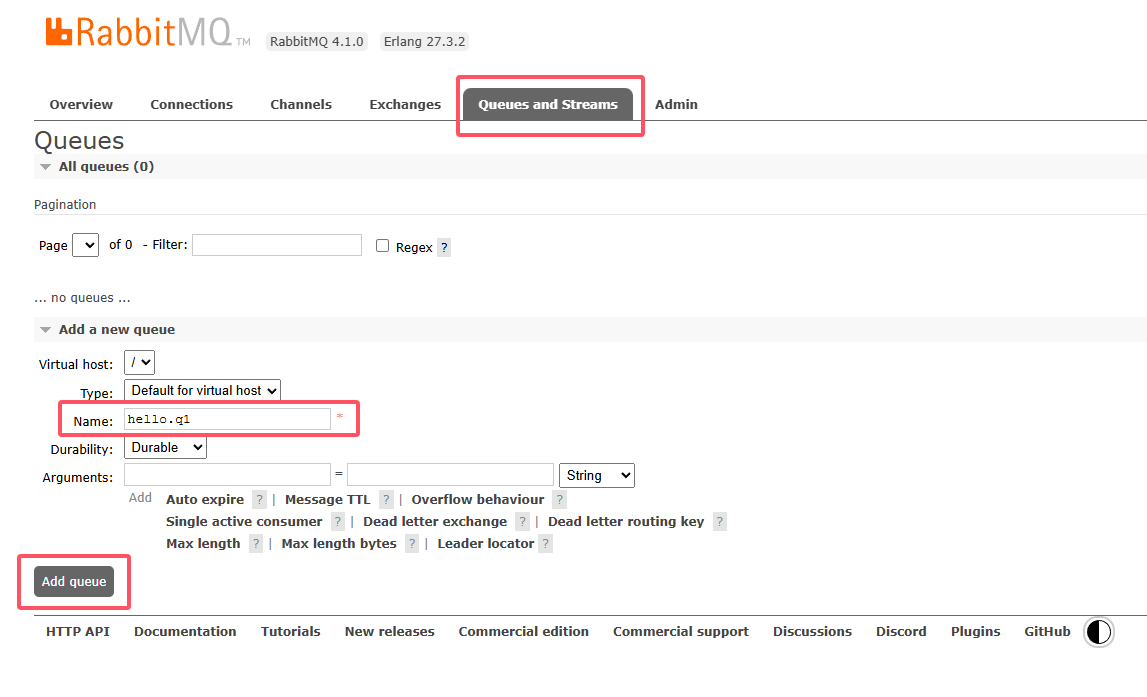Open the Discord footer link
Viewport: 1147px width, 697px height.
(901, 631)
